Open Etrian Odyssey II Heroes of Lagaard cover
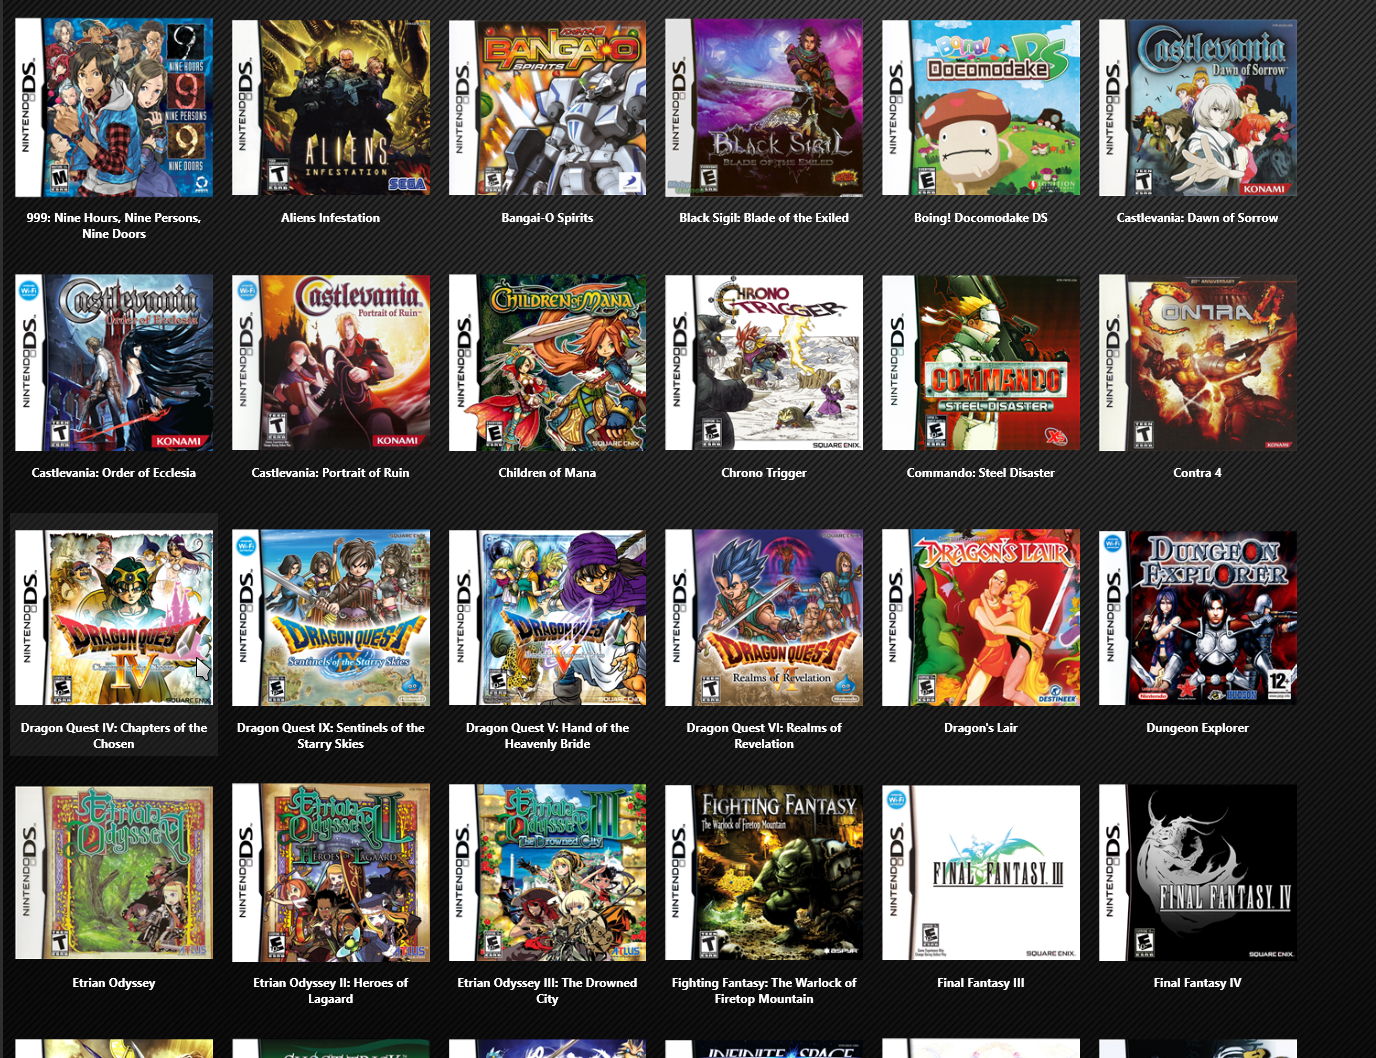This screenshot has width=1376, height=1058. (x=331, y=873)
